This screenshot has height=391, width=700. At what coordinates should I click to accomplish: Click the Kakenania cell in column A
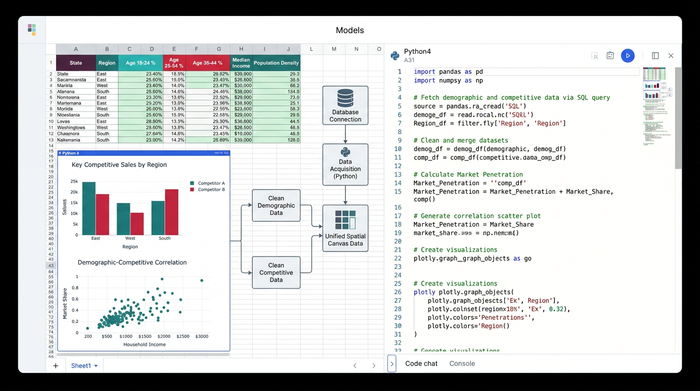pos(76,140)
